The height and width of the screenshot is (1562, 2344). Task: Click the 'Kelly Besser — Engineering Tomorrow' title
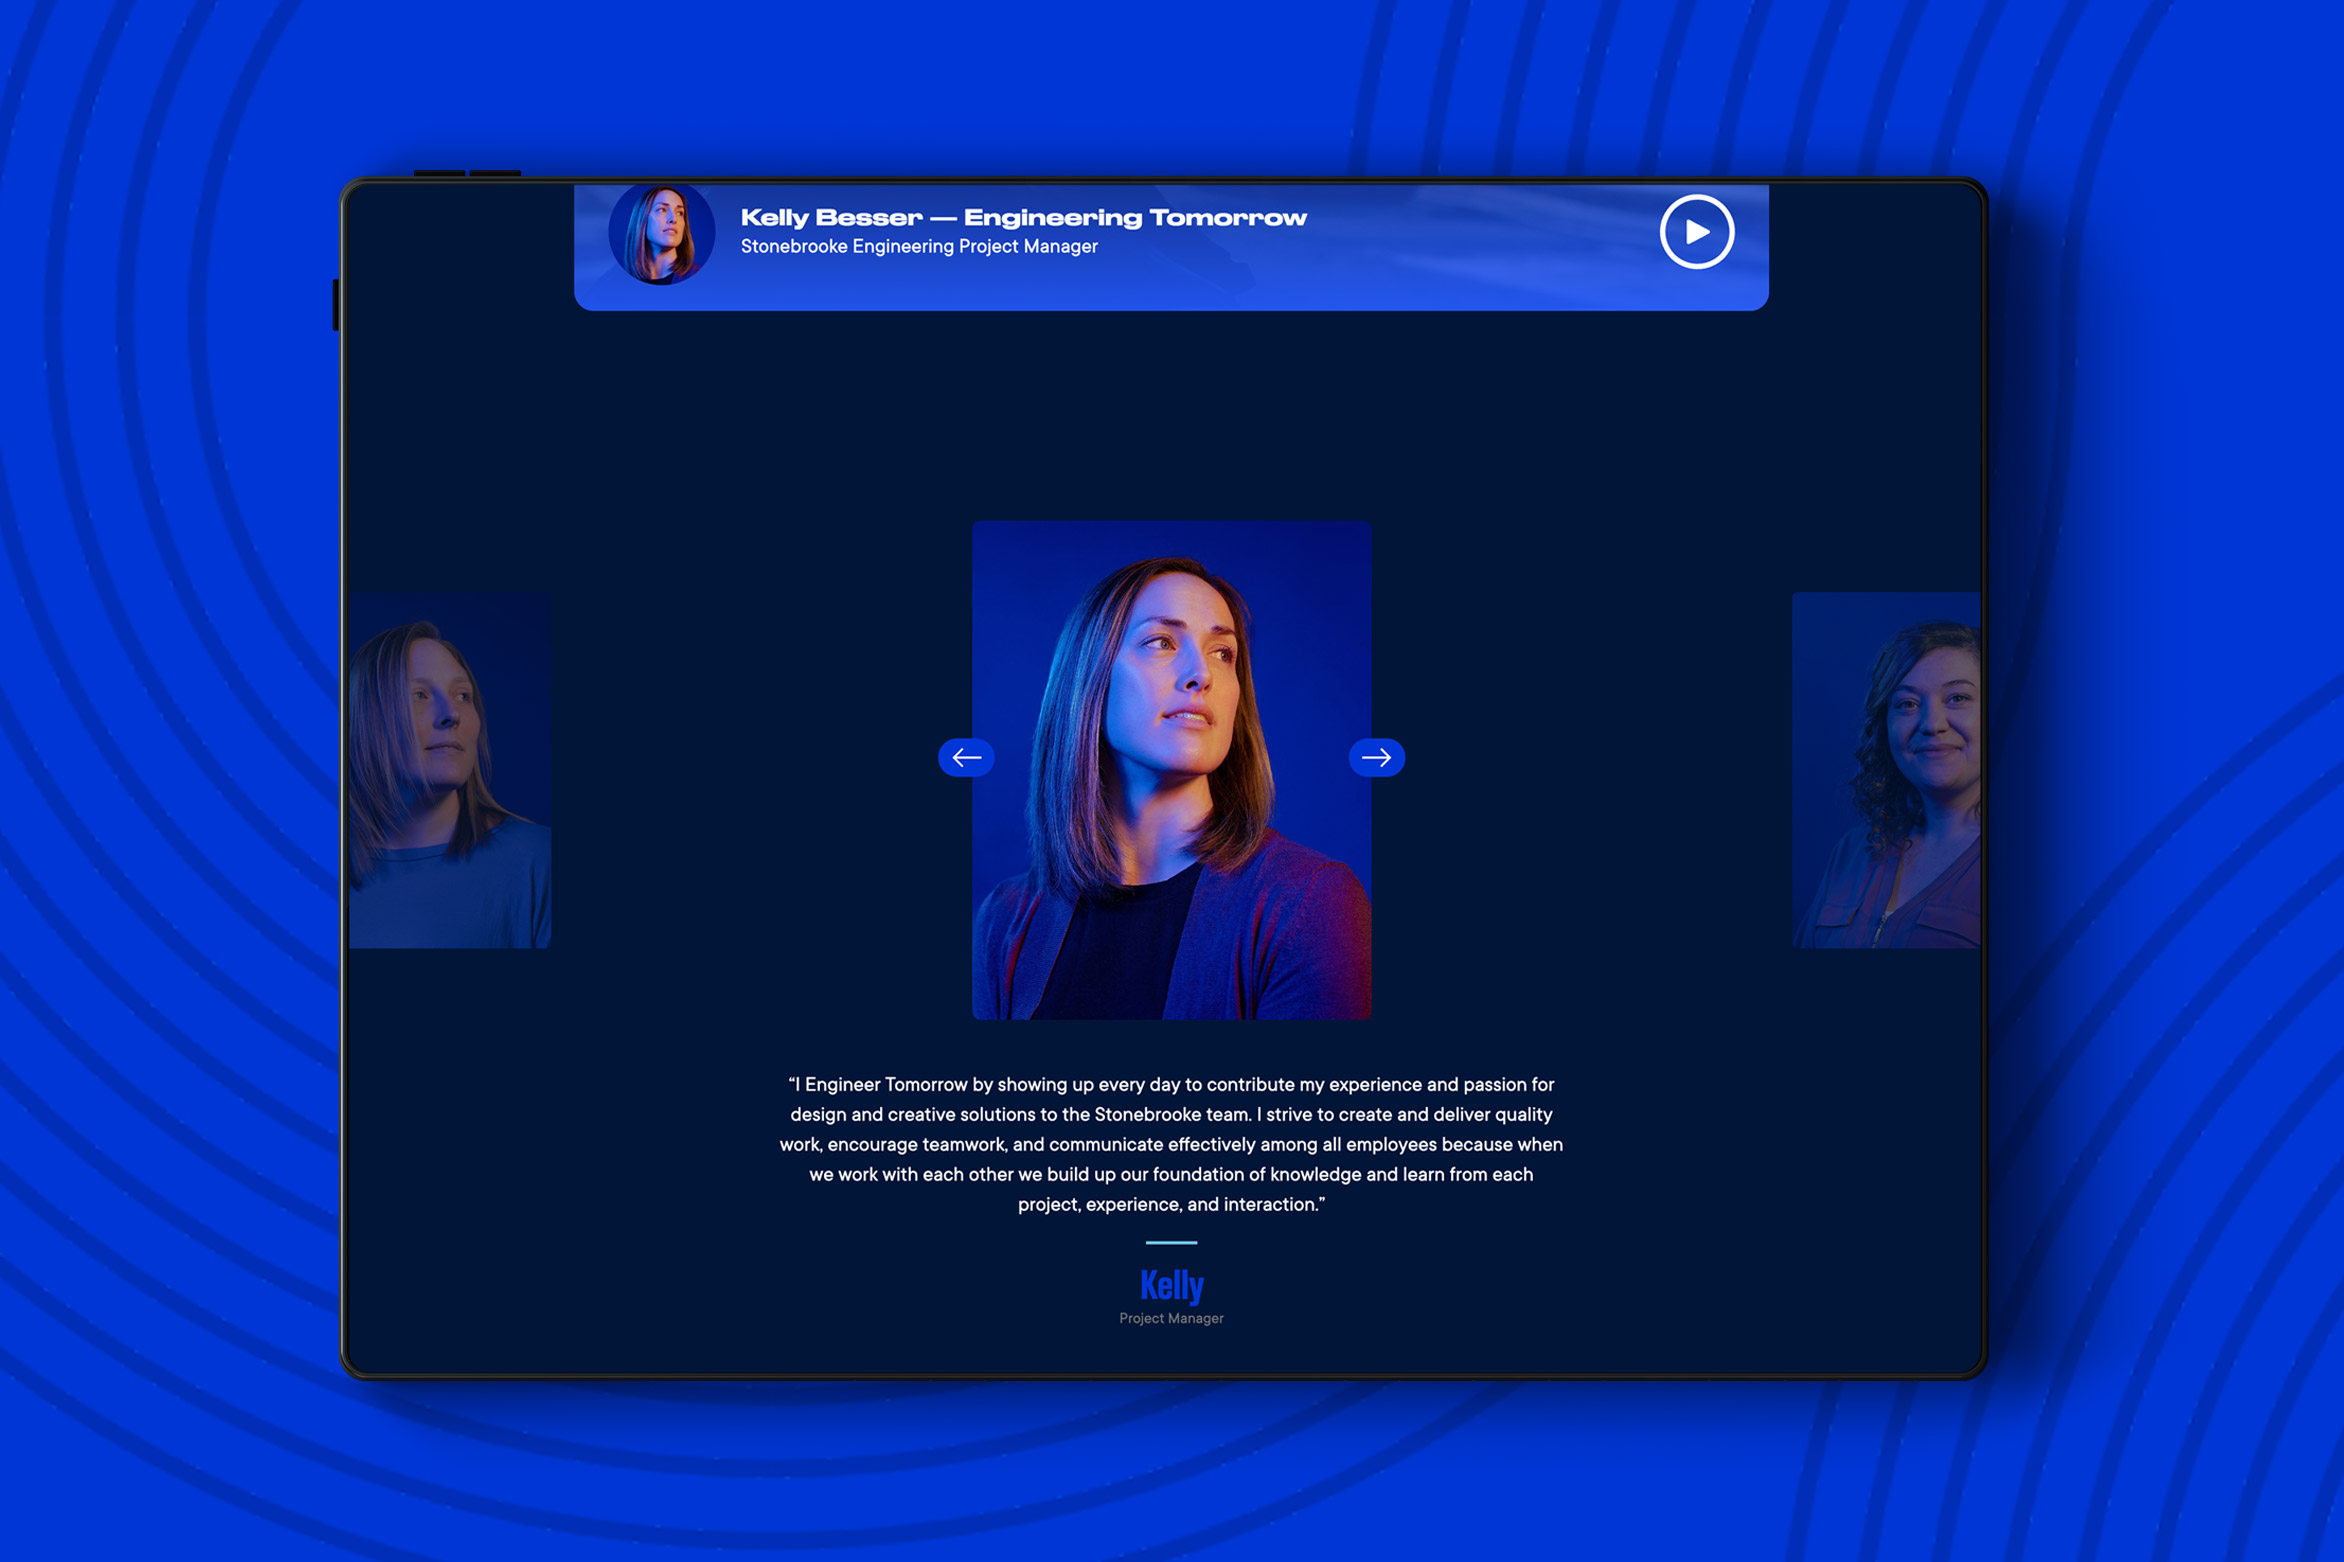1023,217
